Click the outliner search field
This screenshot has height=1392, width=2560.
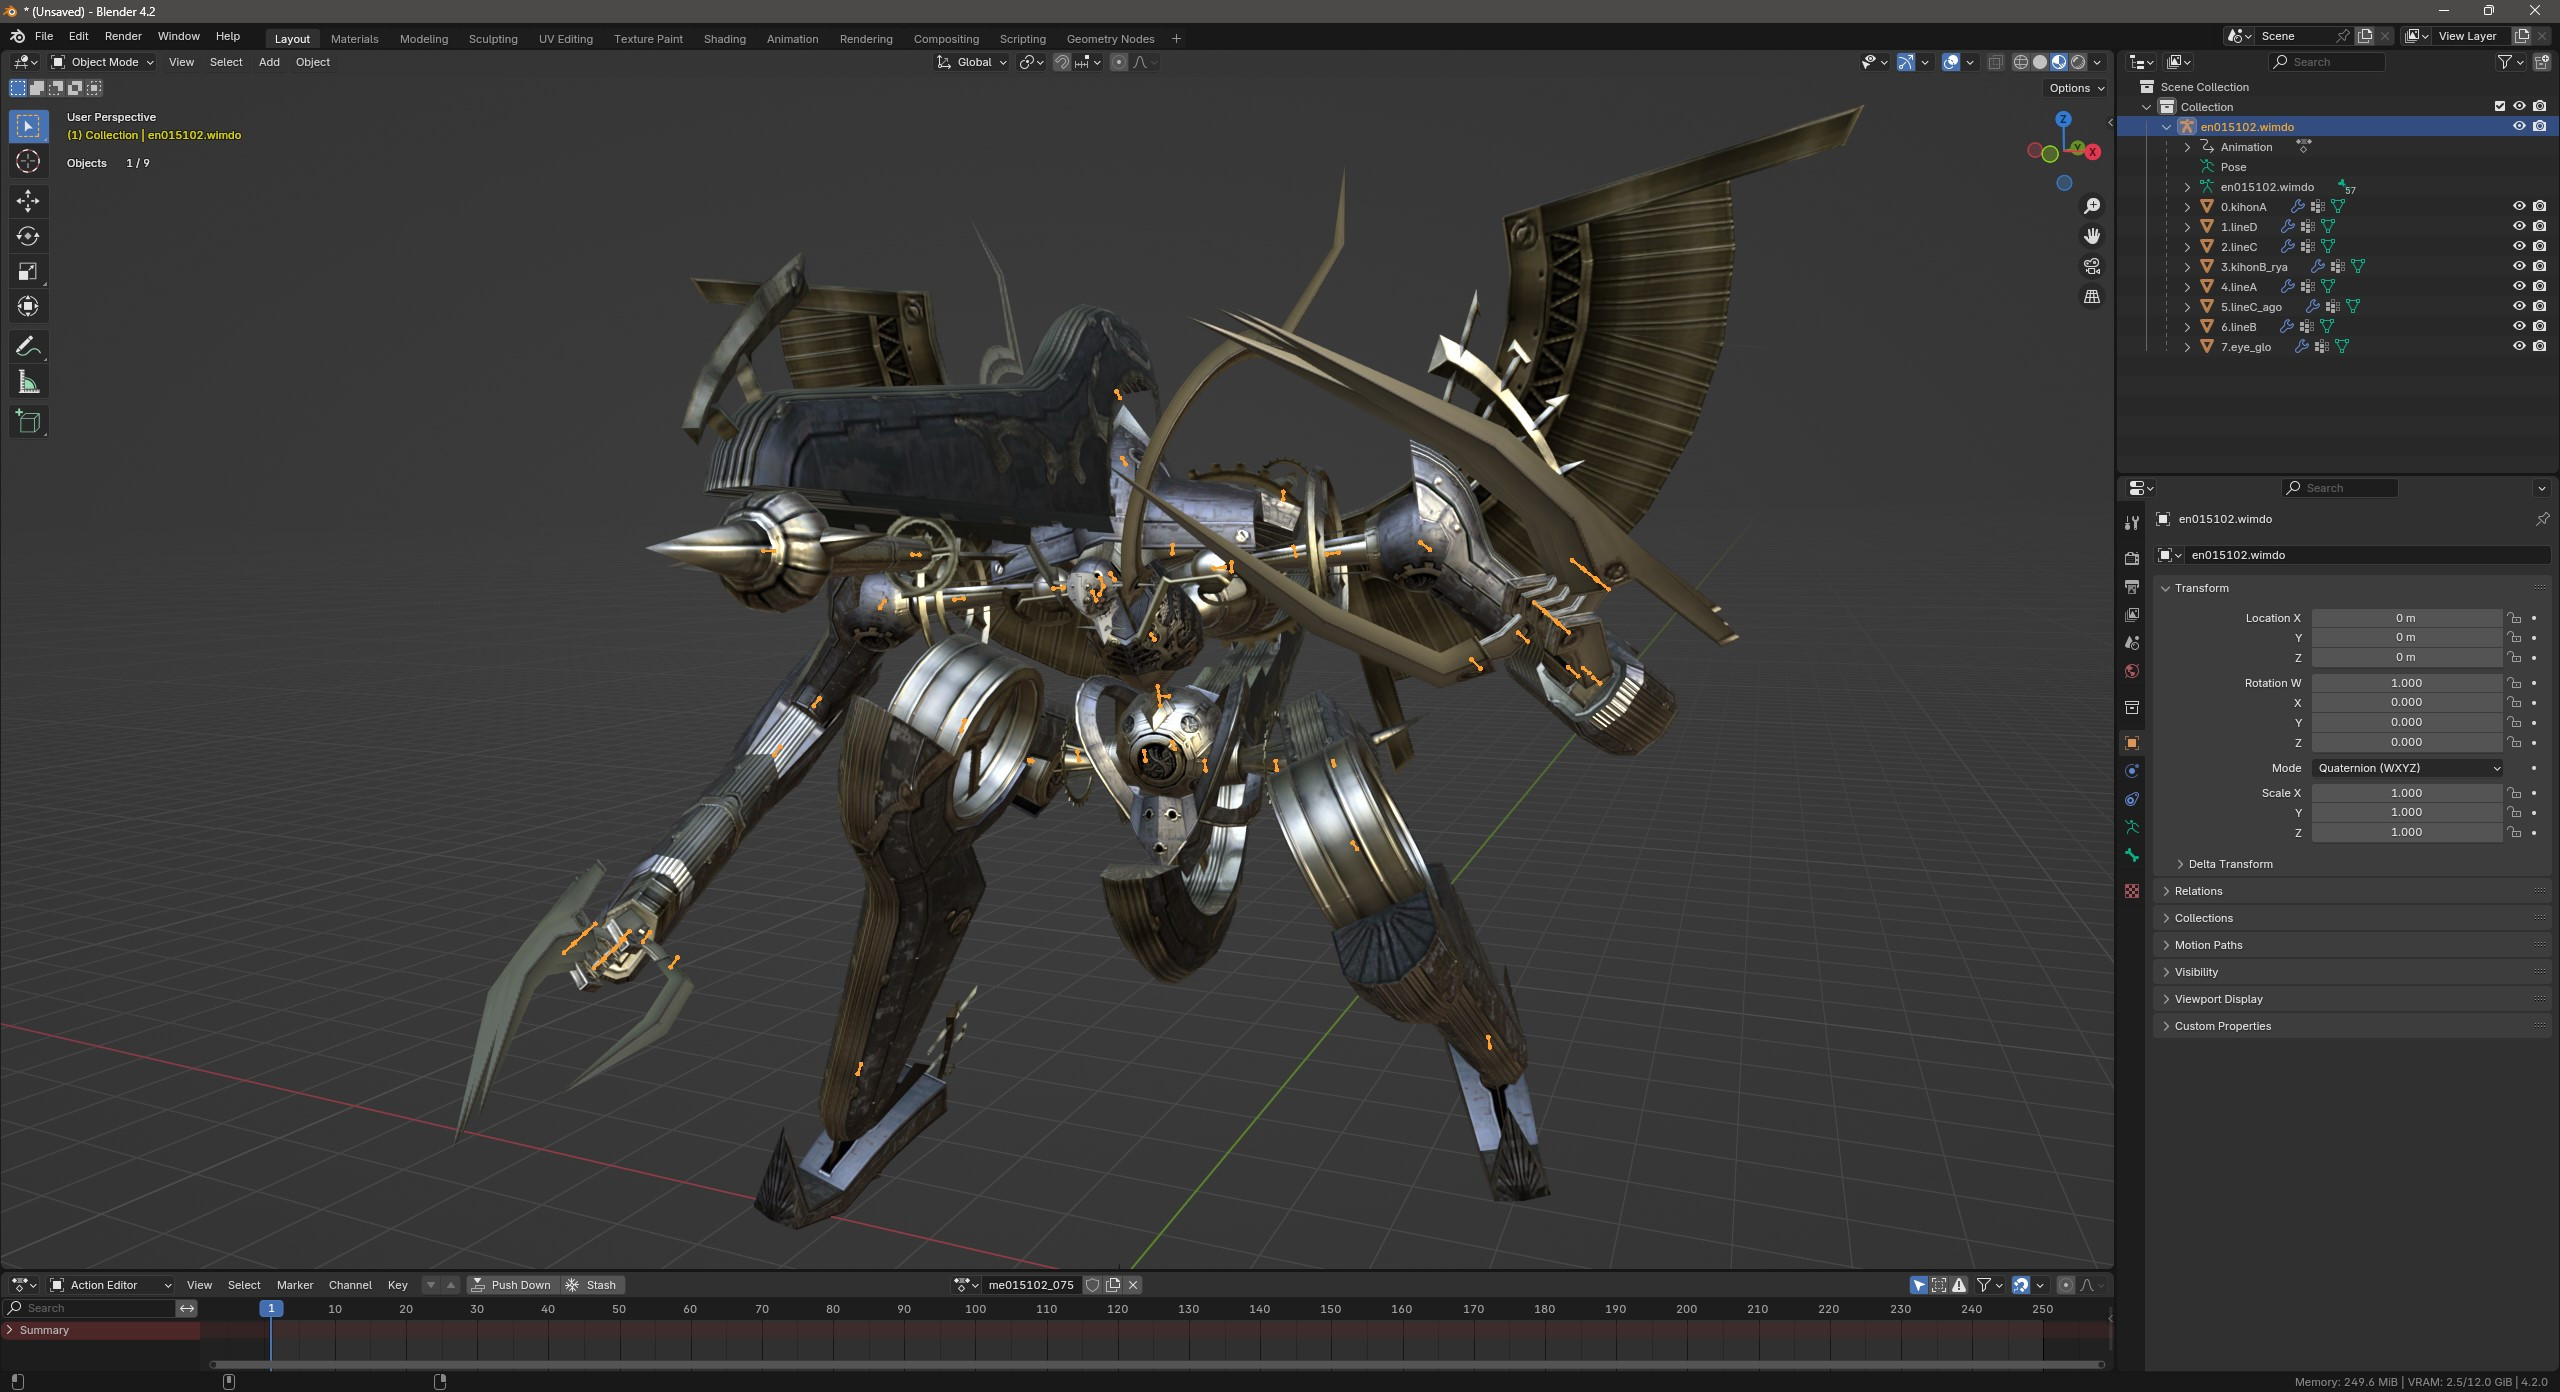[x=2330, y=62]
